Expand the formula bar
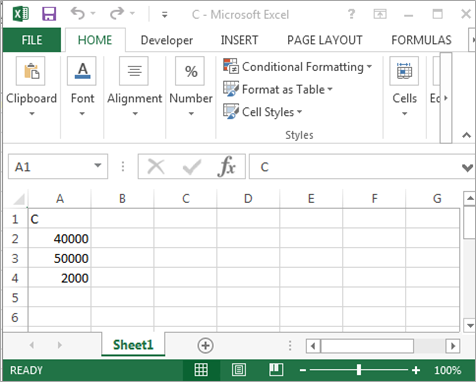Viewport: 476px width, 382px height. [x=468, y=167]
